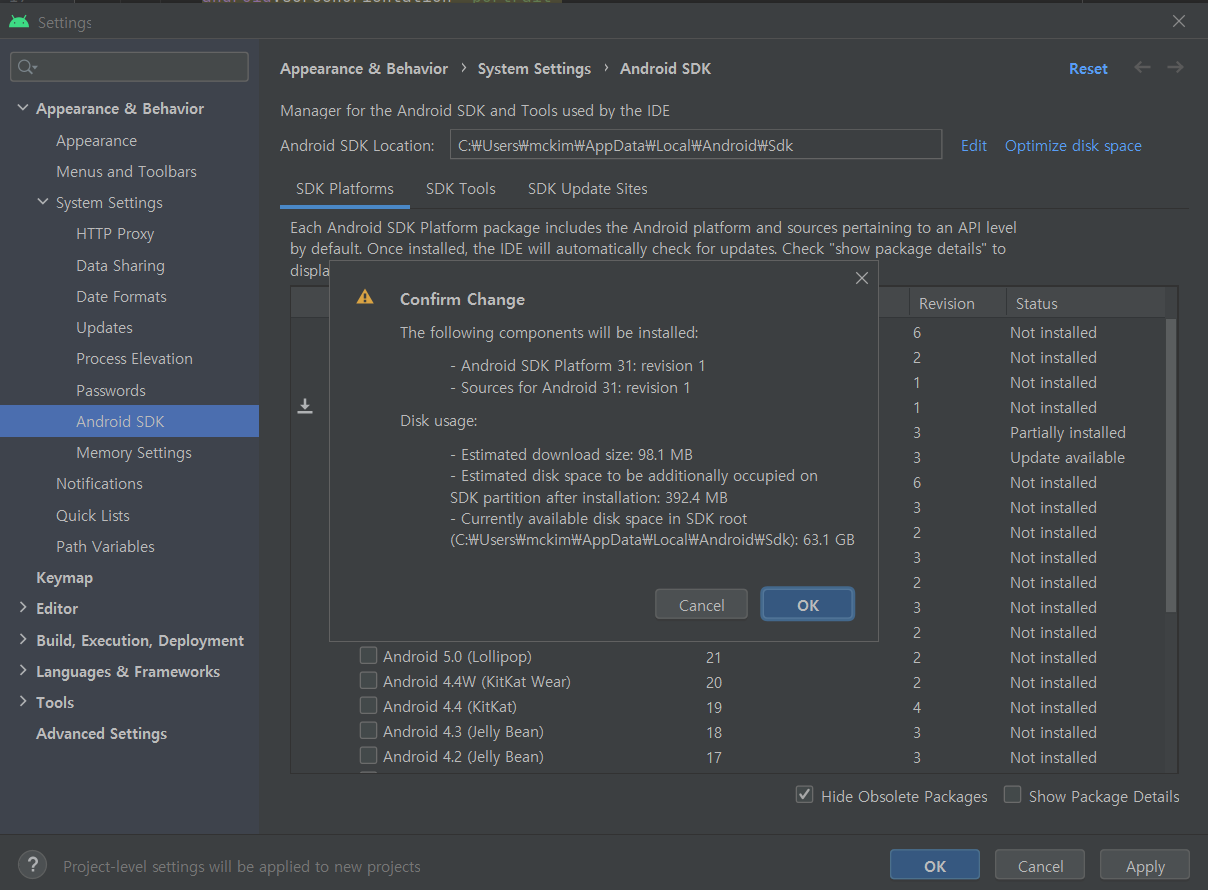The width and height of the screenshot is (1208, 890).
Task: Expand Build, Execution, Deployment section
Action: pos(23,640)
